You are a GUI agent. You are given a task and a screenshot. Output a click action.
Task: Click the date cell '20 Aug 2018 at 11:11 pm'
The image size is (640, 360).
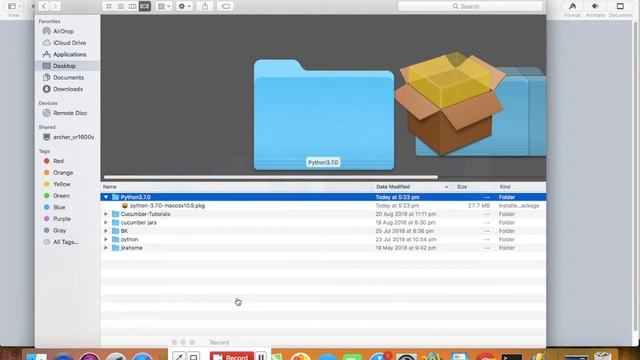coord(406,214)
